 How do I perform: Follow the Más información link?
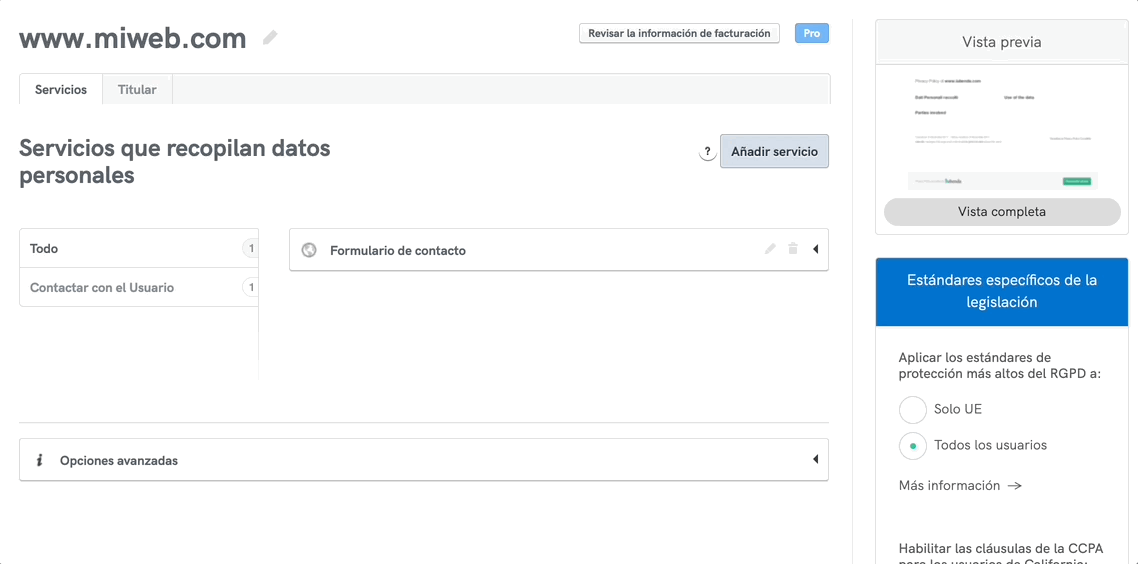point(959,485)
